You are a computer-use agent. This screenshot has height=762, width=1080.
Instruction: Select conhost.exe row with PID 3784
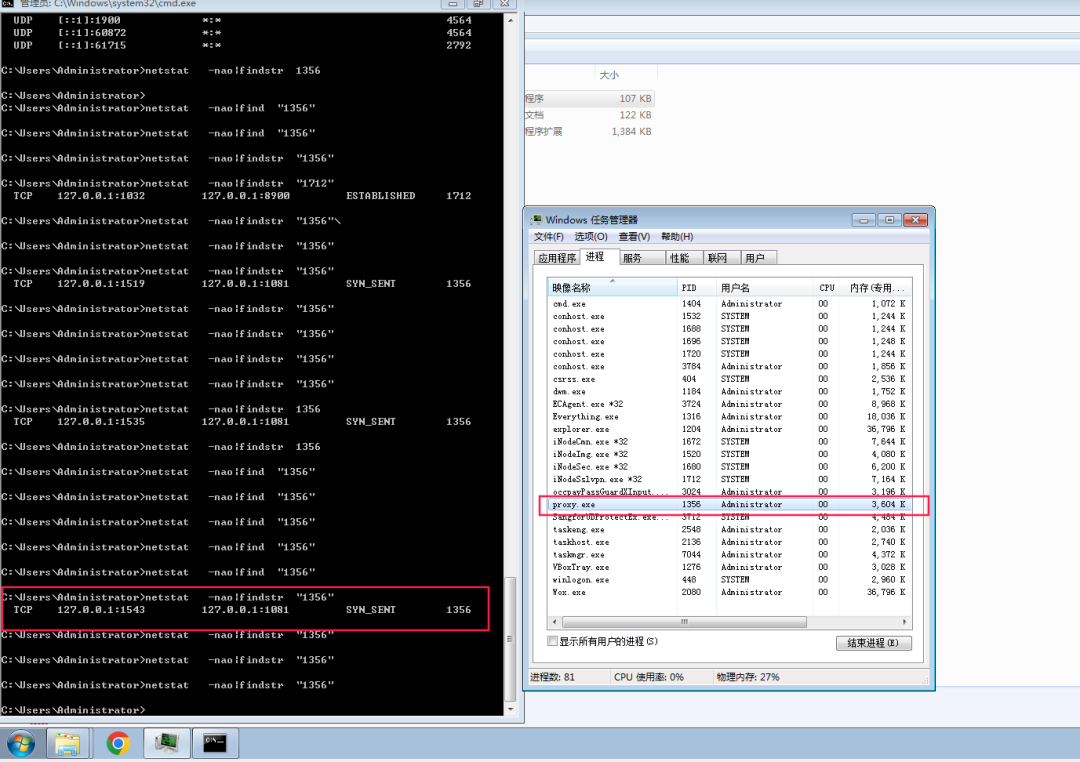(x=730, y=367)
